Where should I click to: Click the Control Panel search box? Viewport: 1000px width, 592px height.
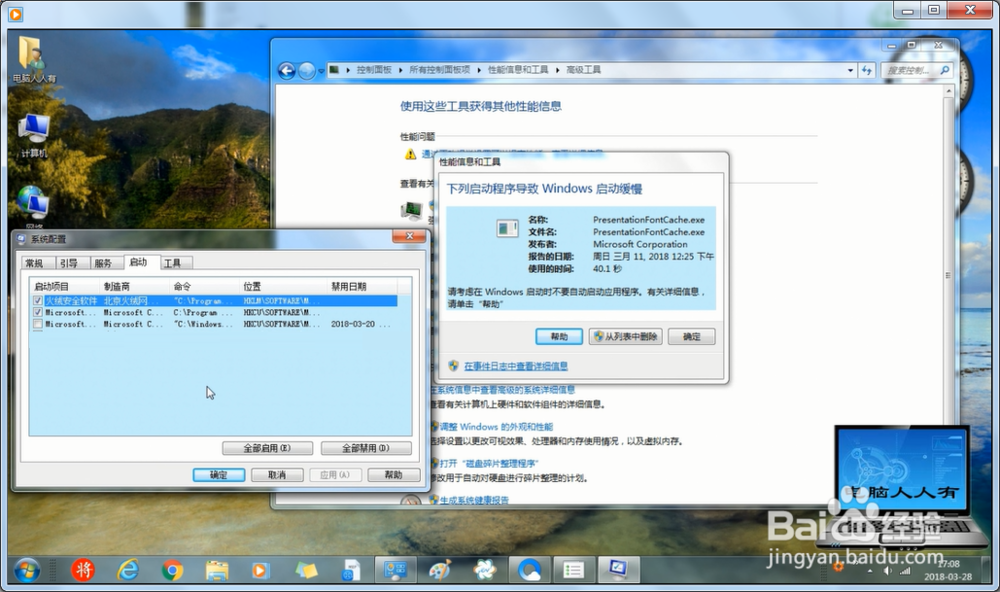pos(911,70)
